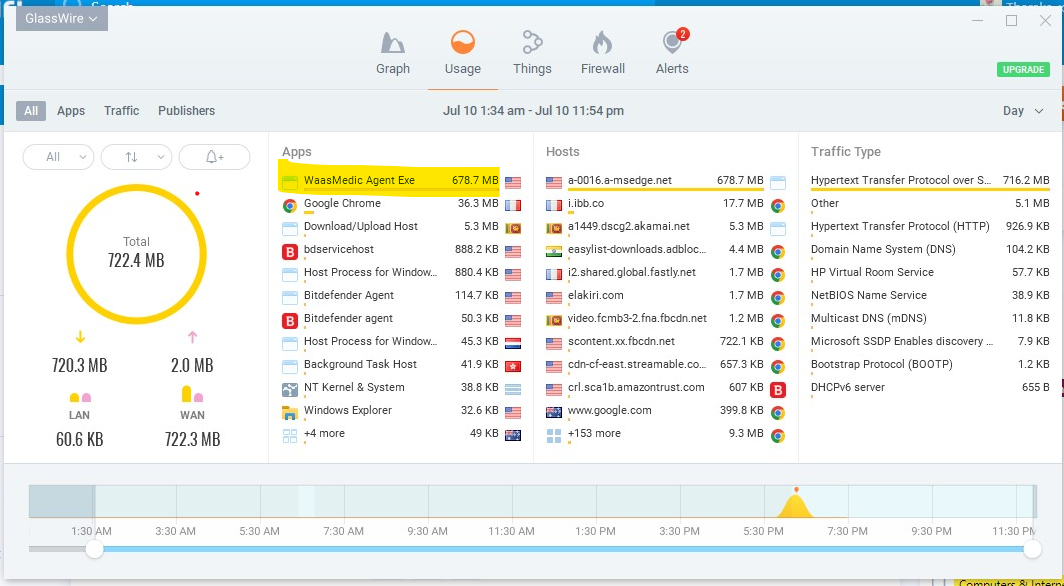Viewport: 1064px width, 586px height.
Task: Select the i2.shared.global.fastly.net host
Action: [x=666, y=273]
